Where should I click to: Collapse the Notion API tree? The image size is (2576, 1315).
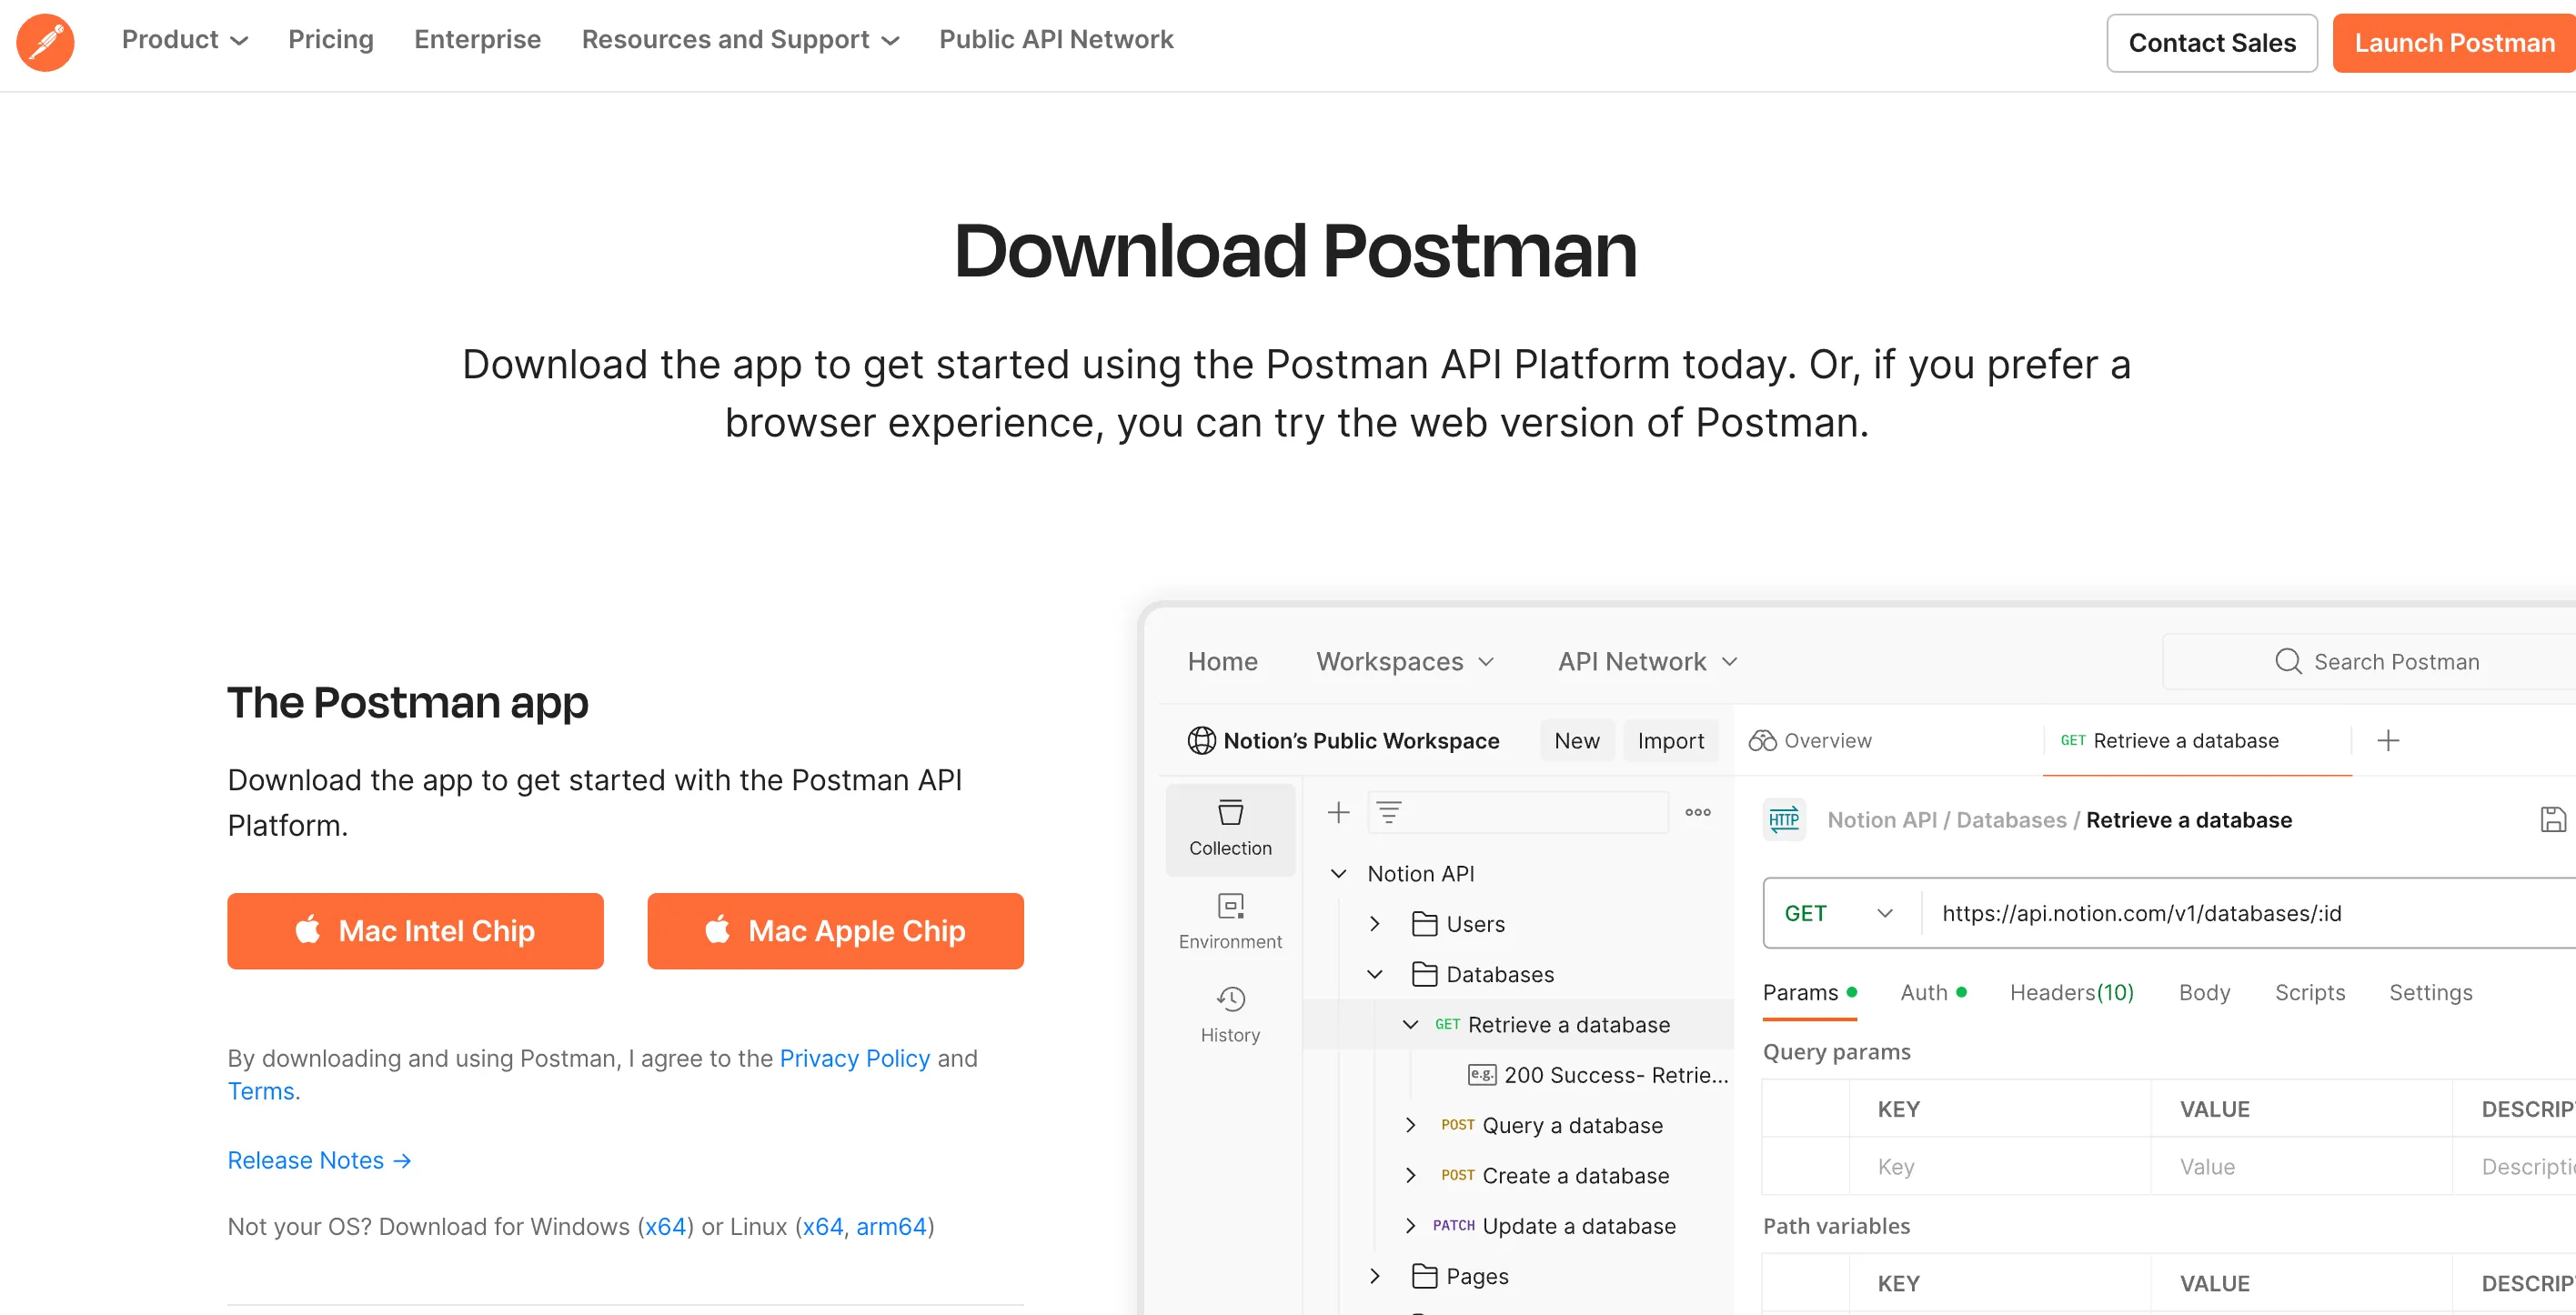pyautogui.click(x=1338, y=874)
